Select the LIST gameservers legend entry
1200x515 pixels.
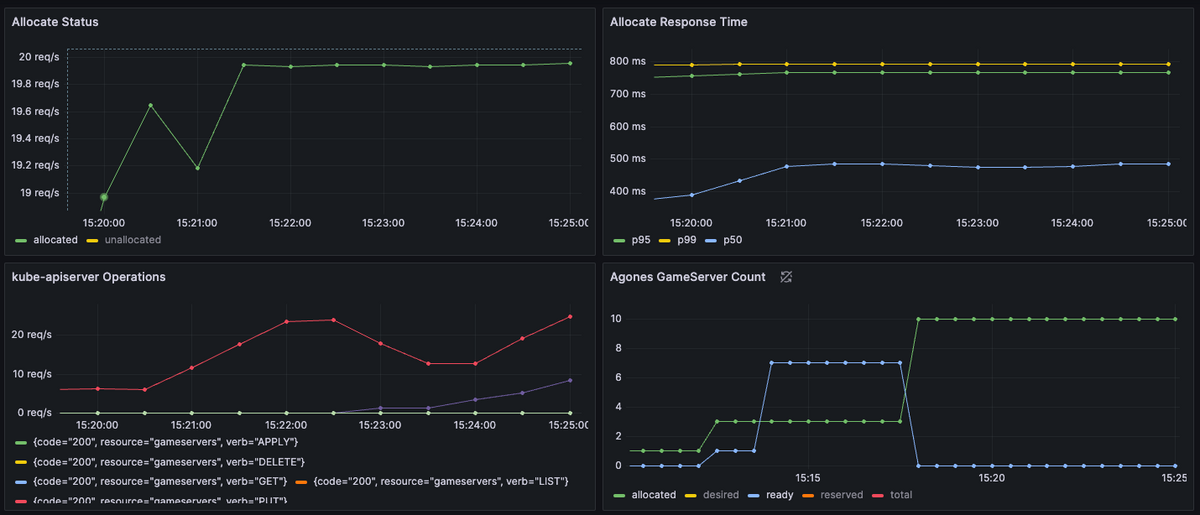coord(441,481)
